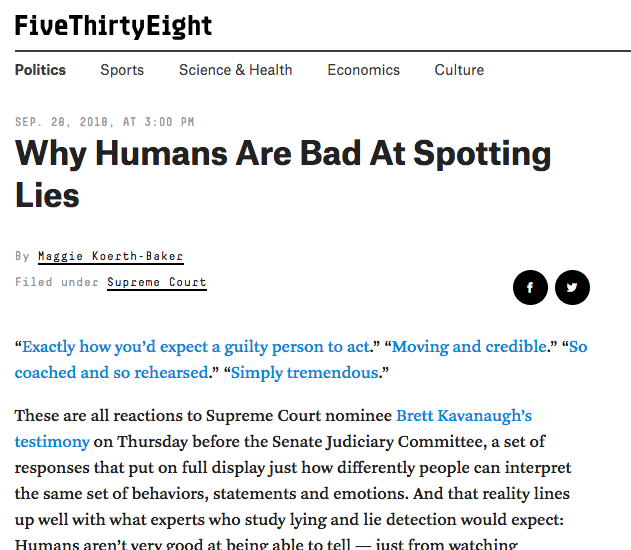This screenshot has height=550, width=631.
Task: Follow the 'Exactly how you'd expect' quote link
Action: (196, 346)
